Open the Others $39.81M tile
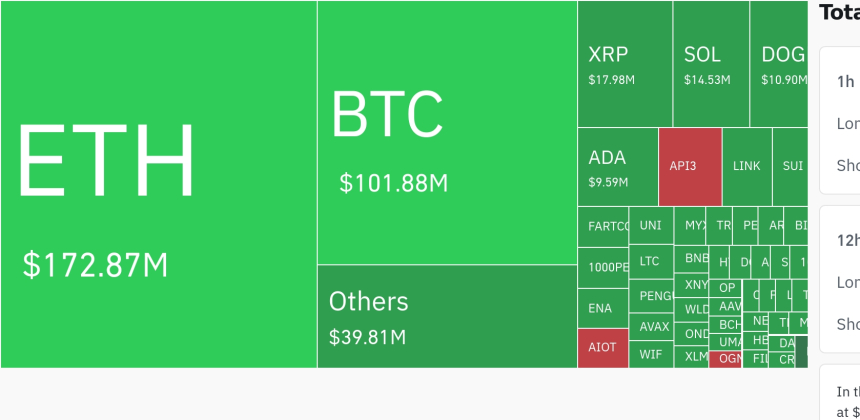The height and width of the screenshot is (420, 860). click(446, 316)
